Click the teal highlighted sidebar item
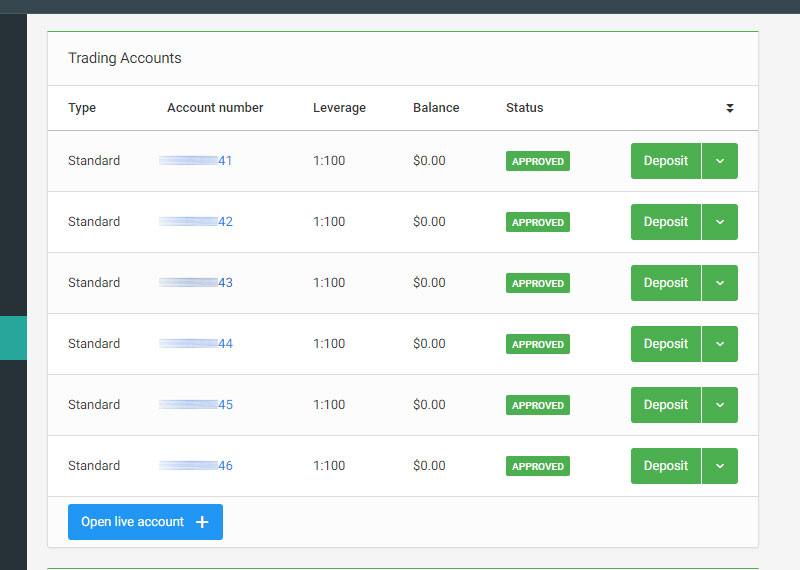The image size is (800, 570). pyautogui.click(x=13, y=337)
